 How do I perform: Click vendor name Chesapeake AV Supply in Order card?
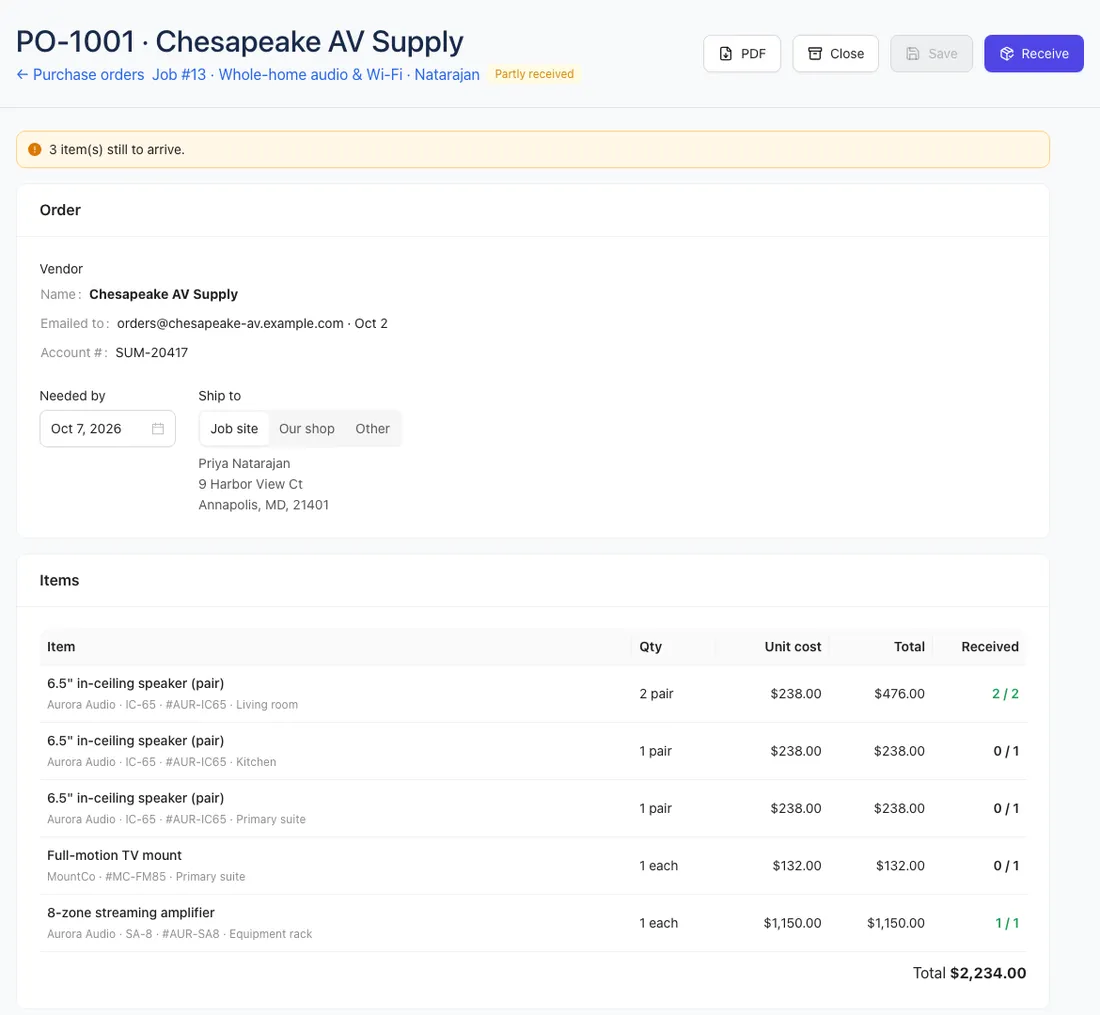pyautogui.click(x=163, y=295)
